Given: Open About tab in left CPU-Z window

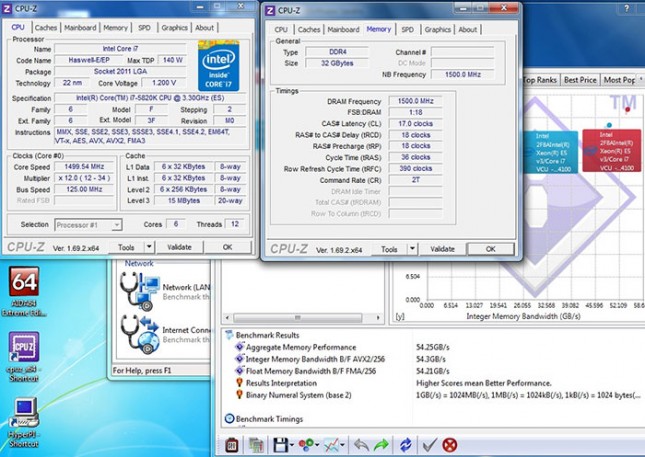Looking at the screenshot, I should coord(204,28).
